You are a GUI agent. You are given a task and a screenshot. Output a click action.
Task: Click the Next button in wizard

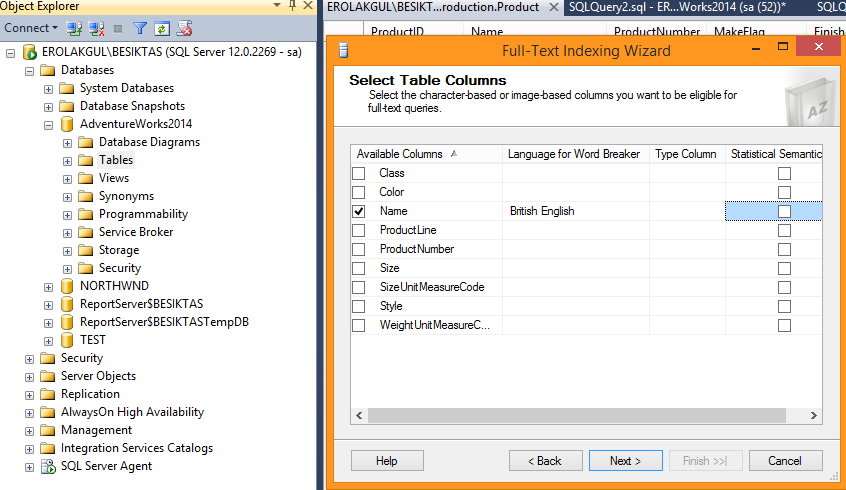pyautogui.click(x=625, y=461)
